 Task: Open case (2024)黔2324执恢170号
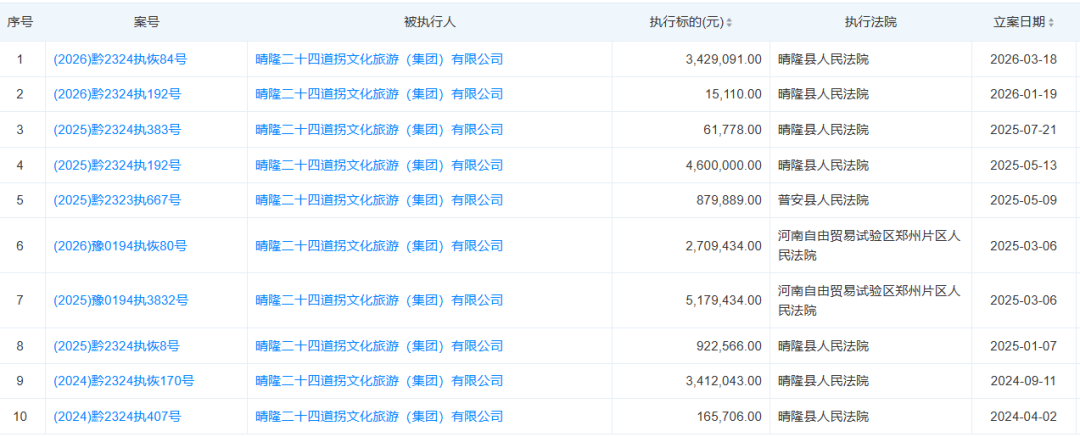click(123, 381)
